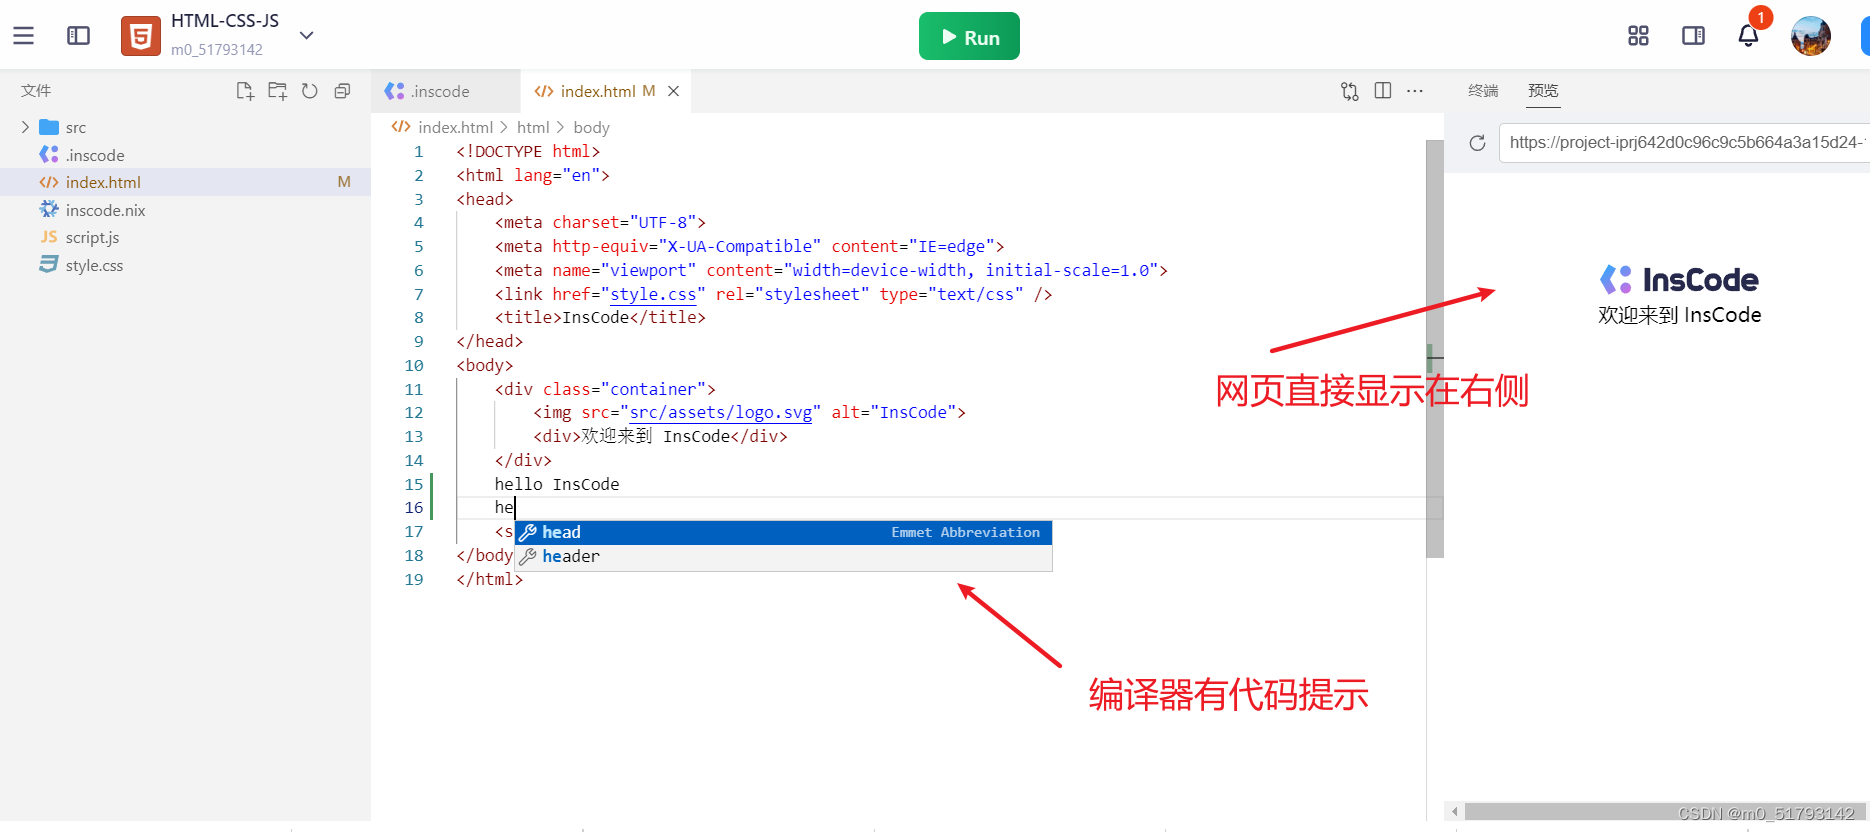Viewport: 1870px width, 832px height.
Task: Open notifications bell
Action: 1748,36
